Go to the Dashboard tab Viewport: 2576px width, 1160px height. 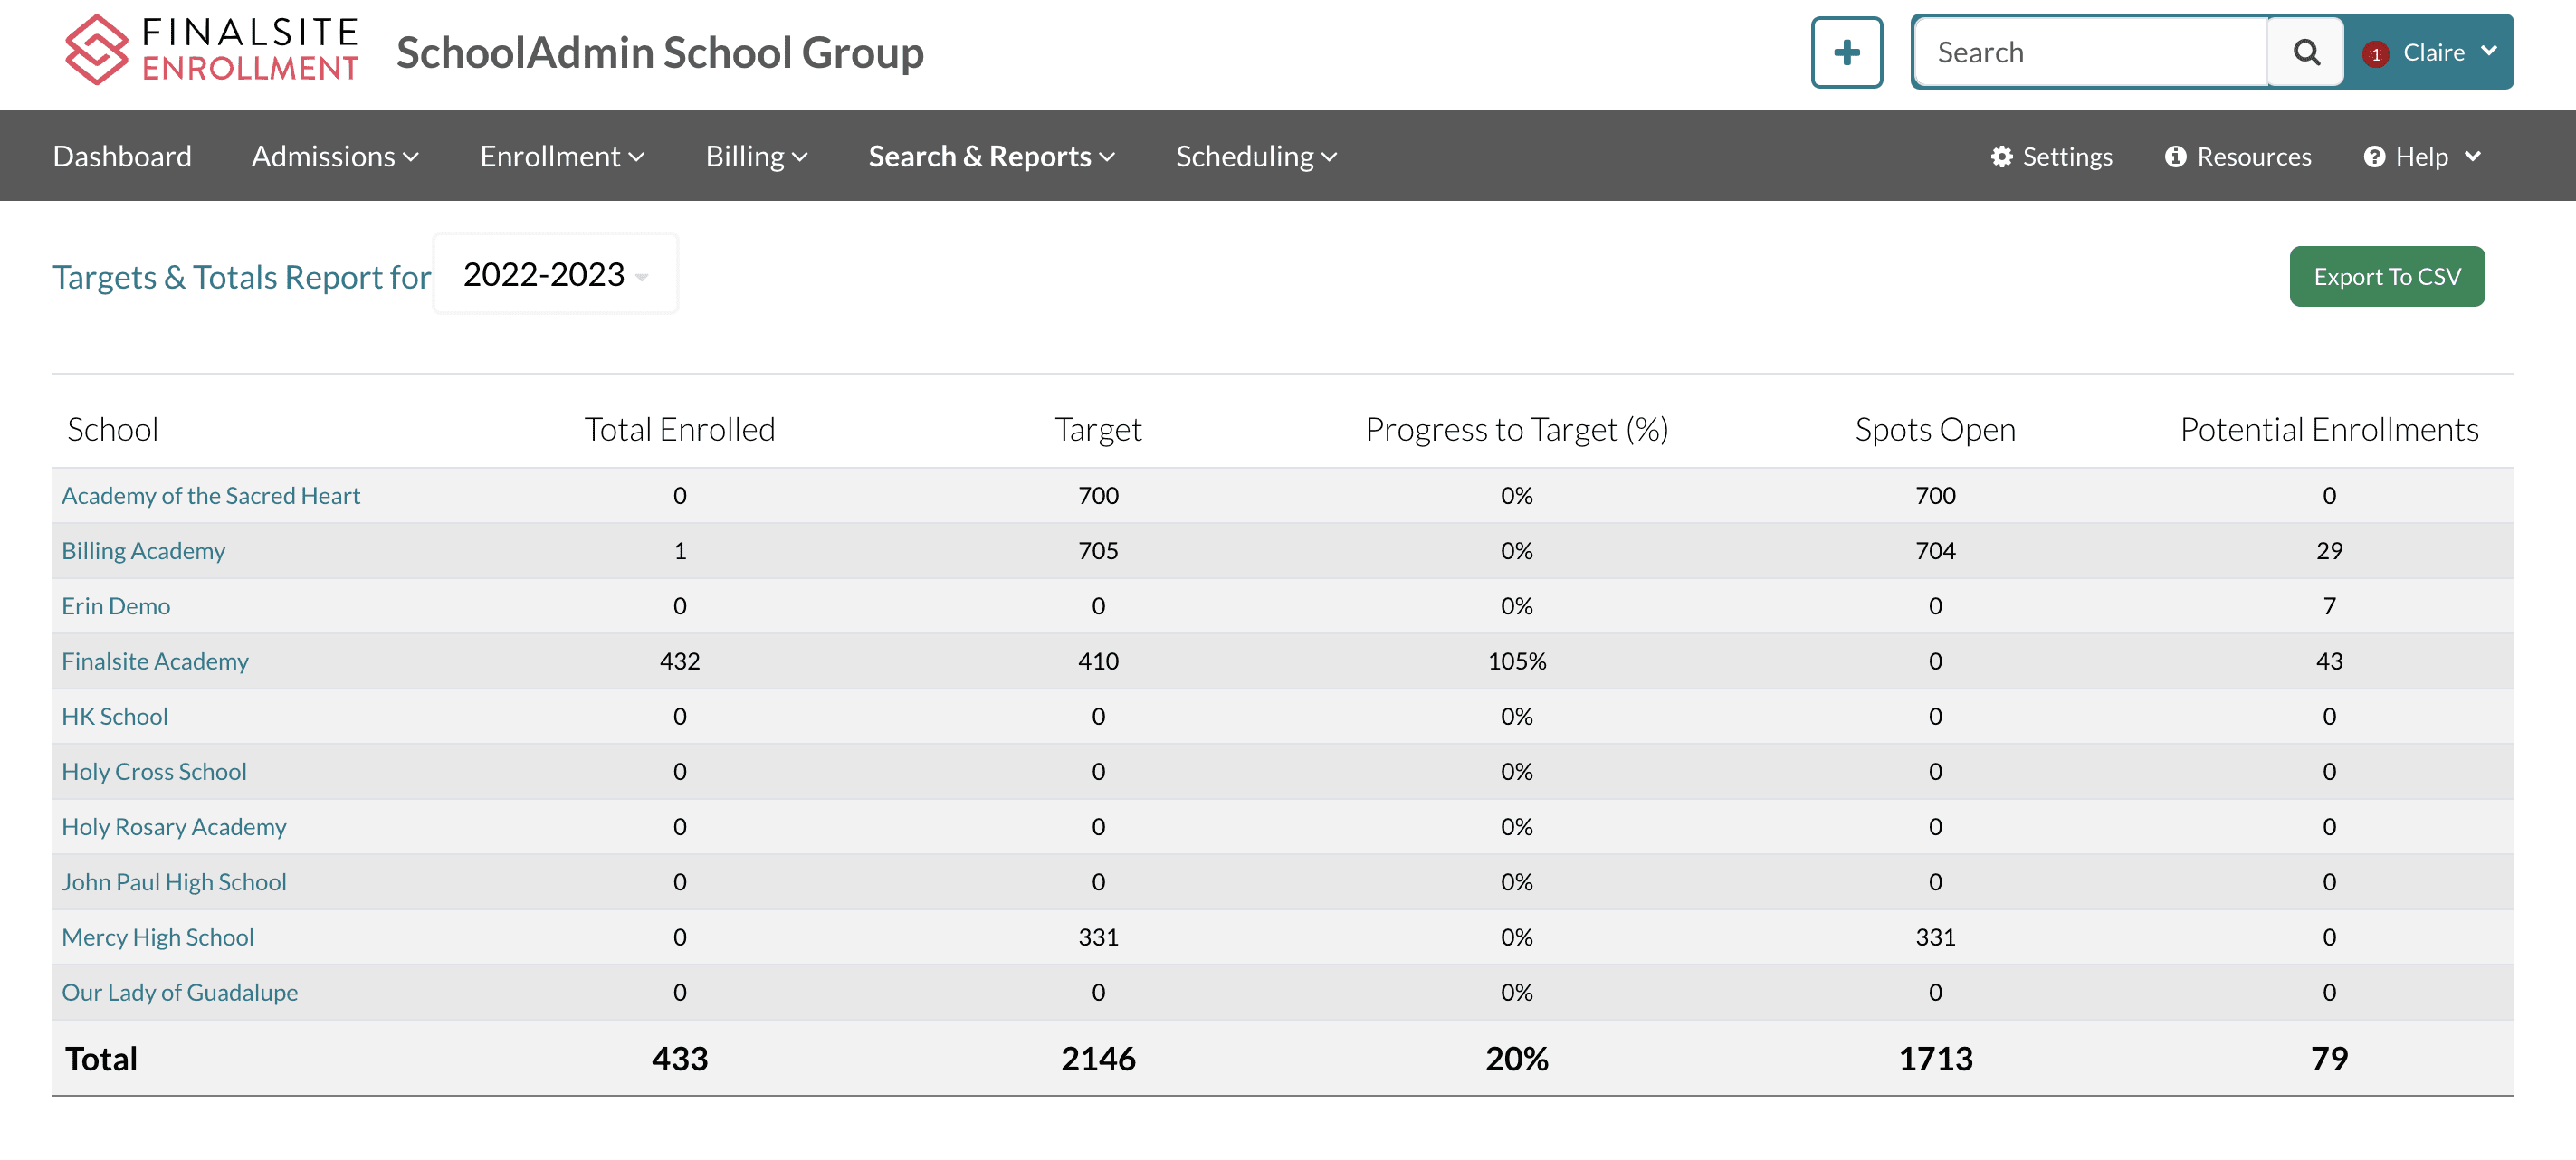pos(122,157)
